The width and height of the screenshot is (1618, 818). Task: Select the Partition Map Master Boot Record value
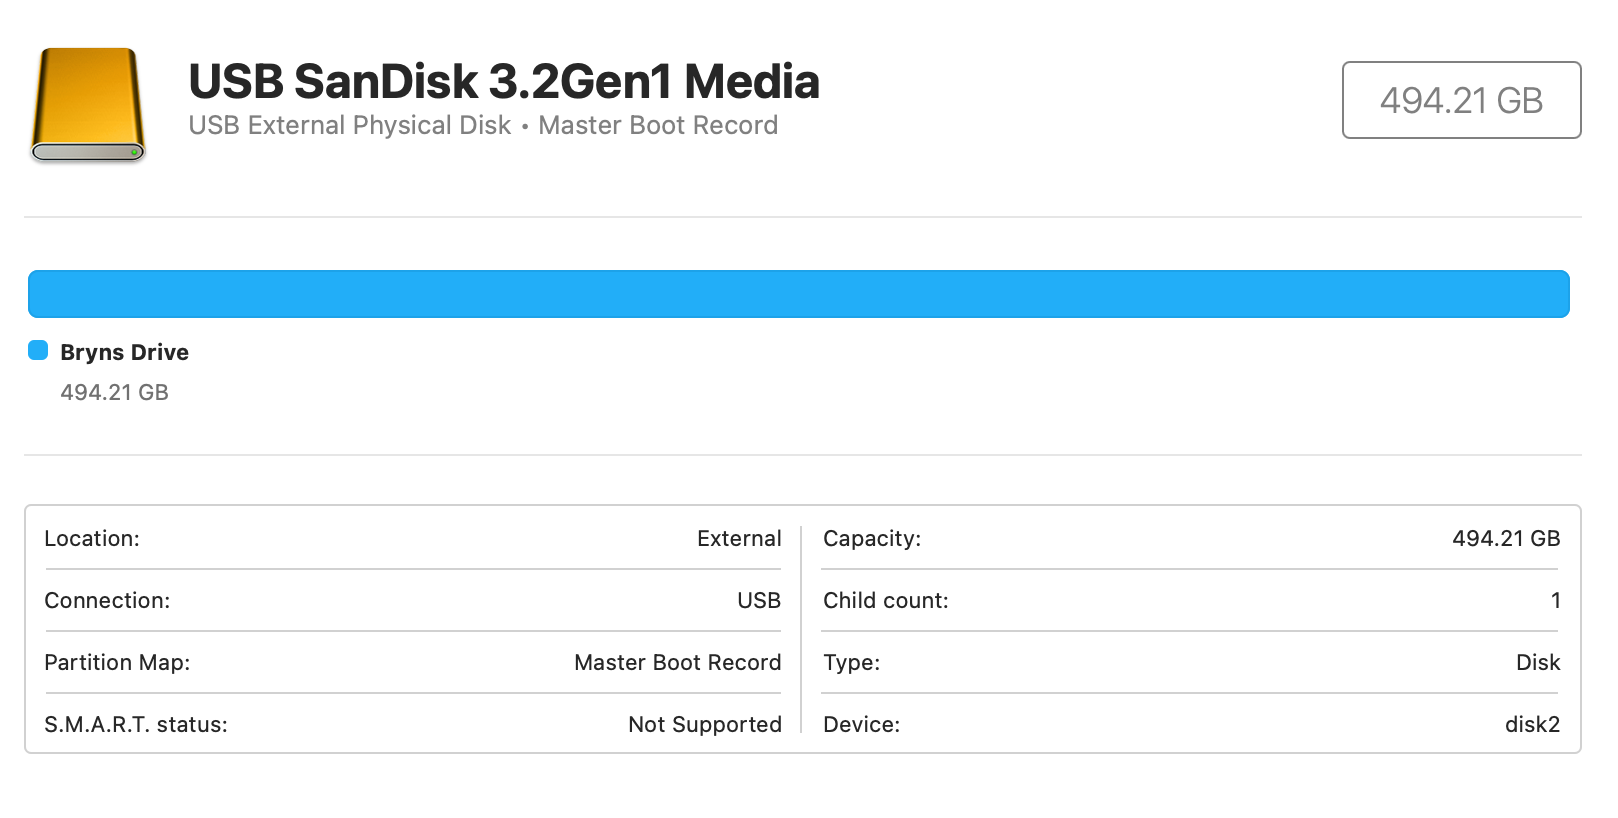677,662
